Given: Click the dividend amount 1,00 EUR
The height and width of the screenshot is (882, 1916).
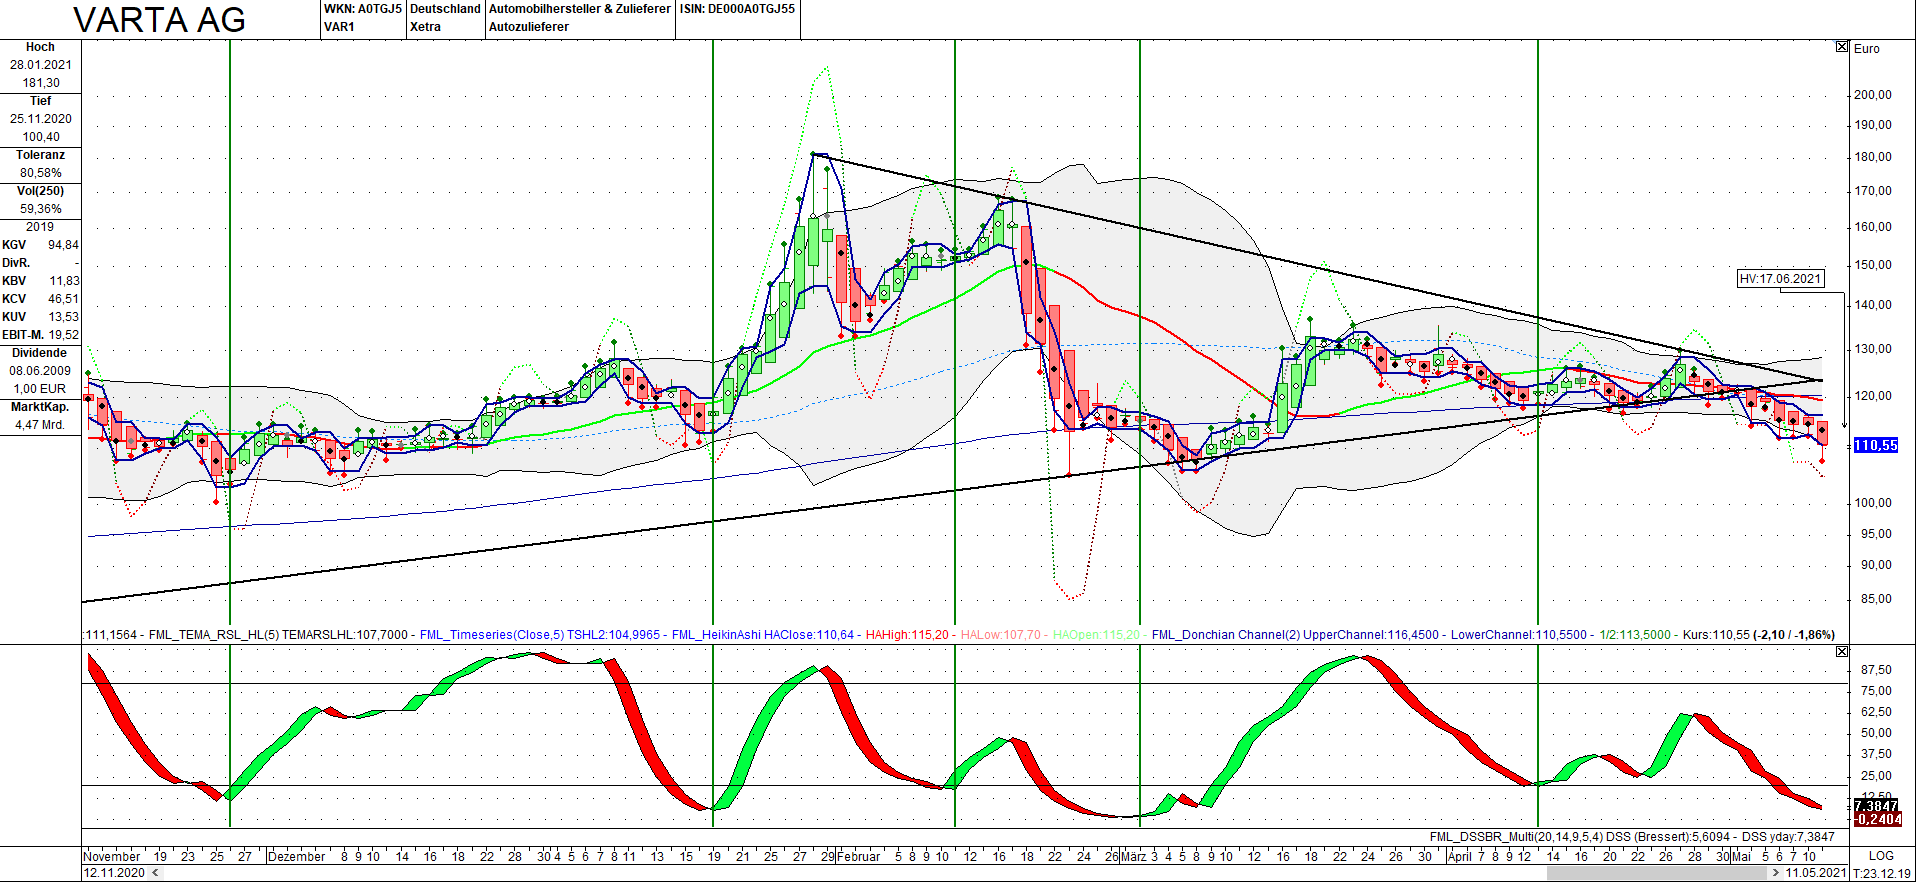Looking at the screenshot, I should [40, 389].
